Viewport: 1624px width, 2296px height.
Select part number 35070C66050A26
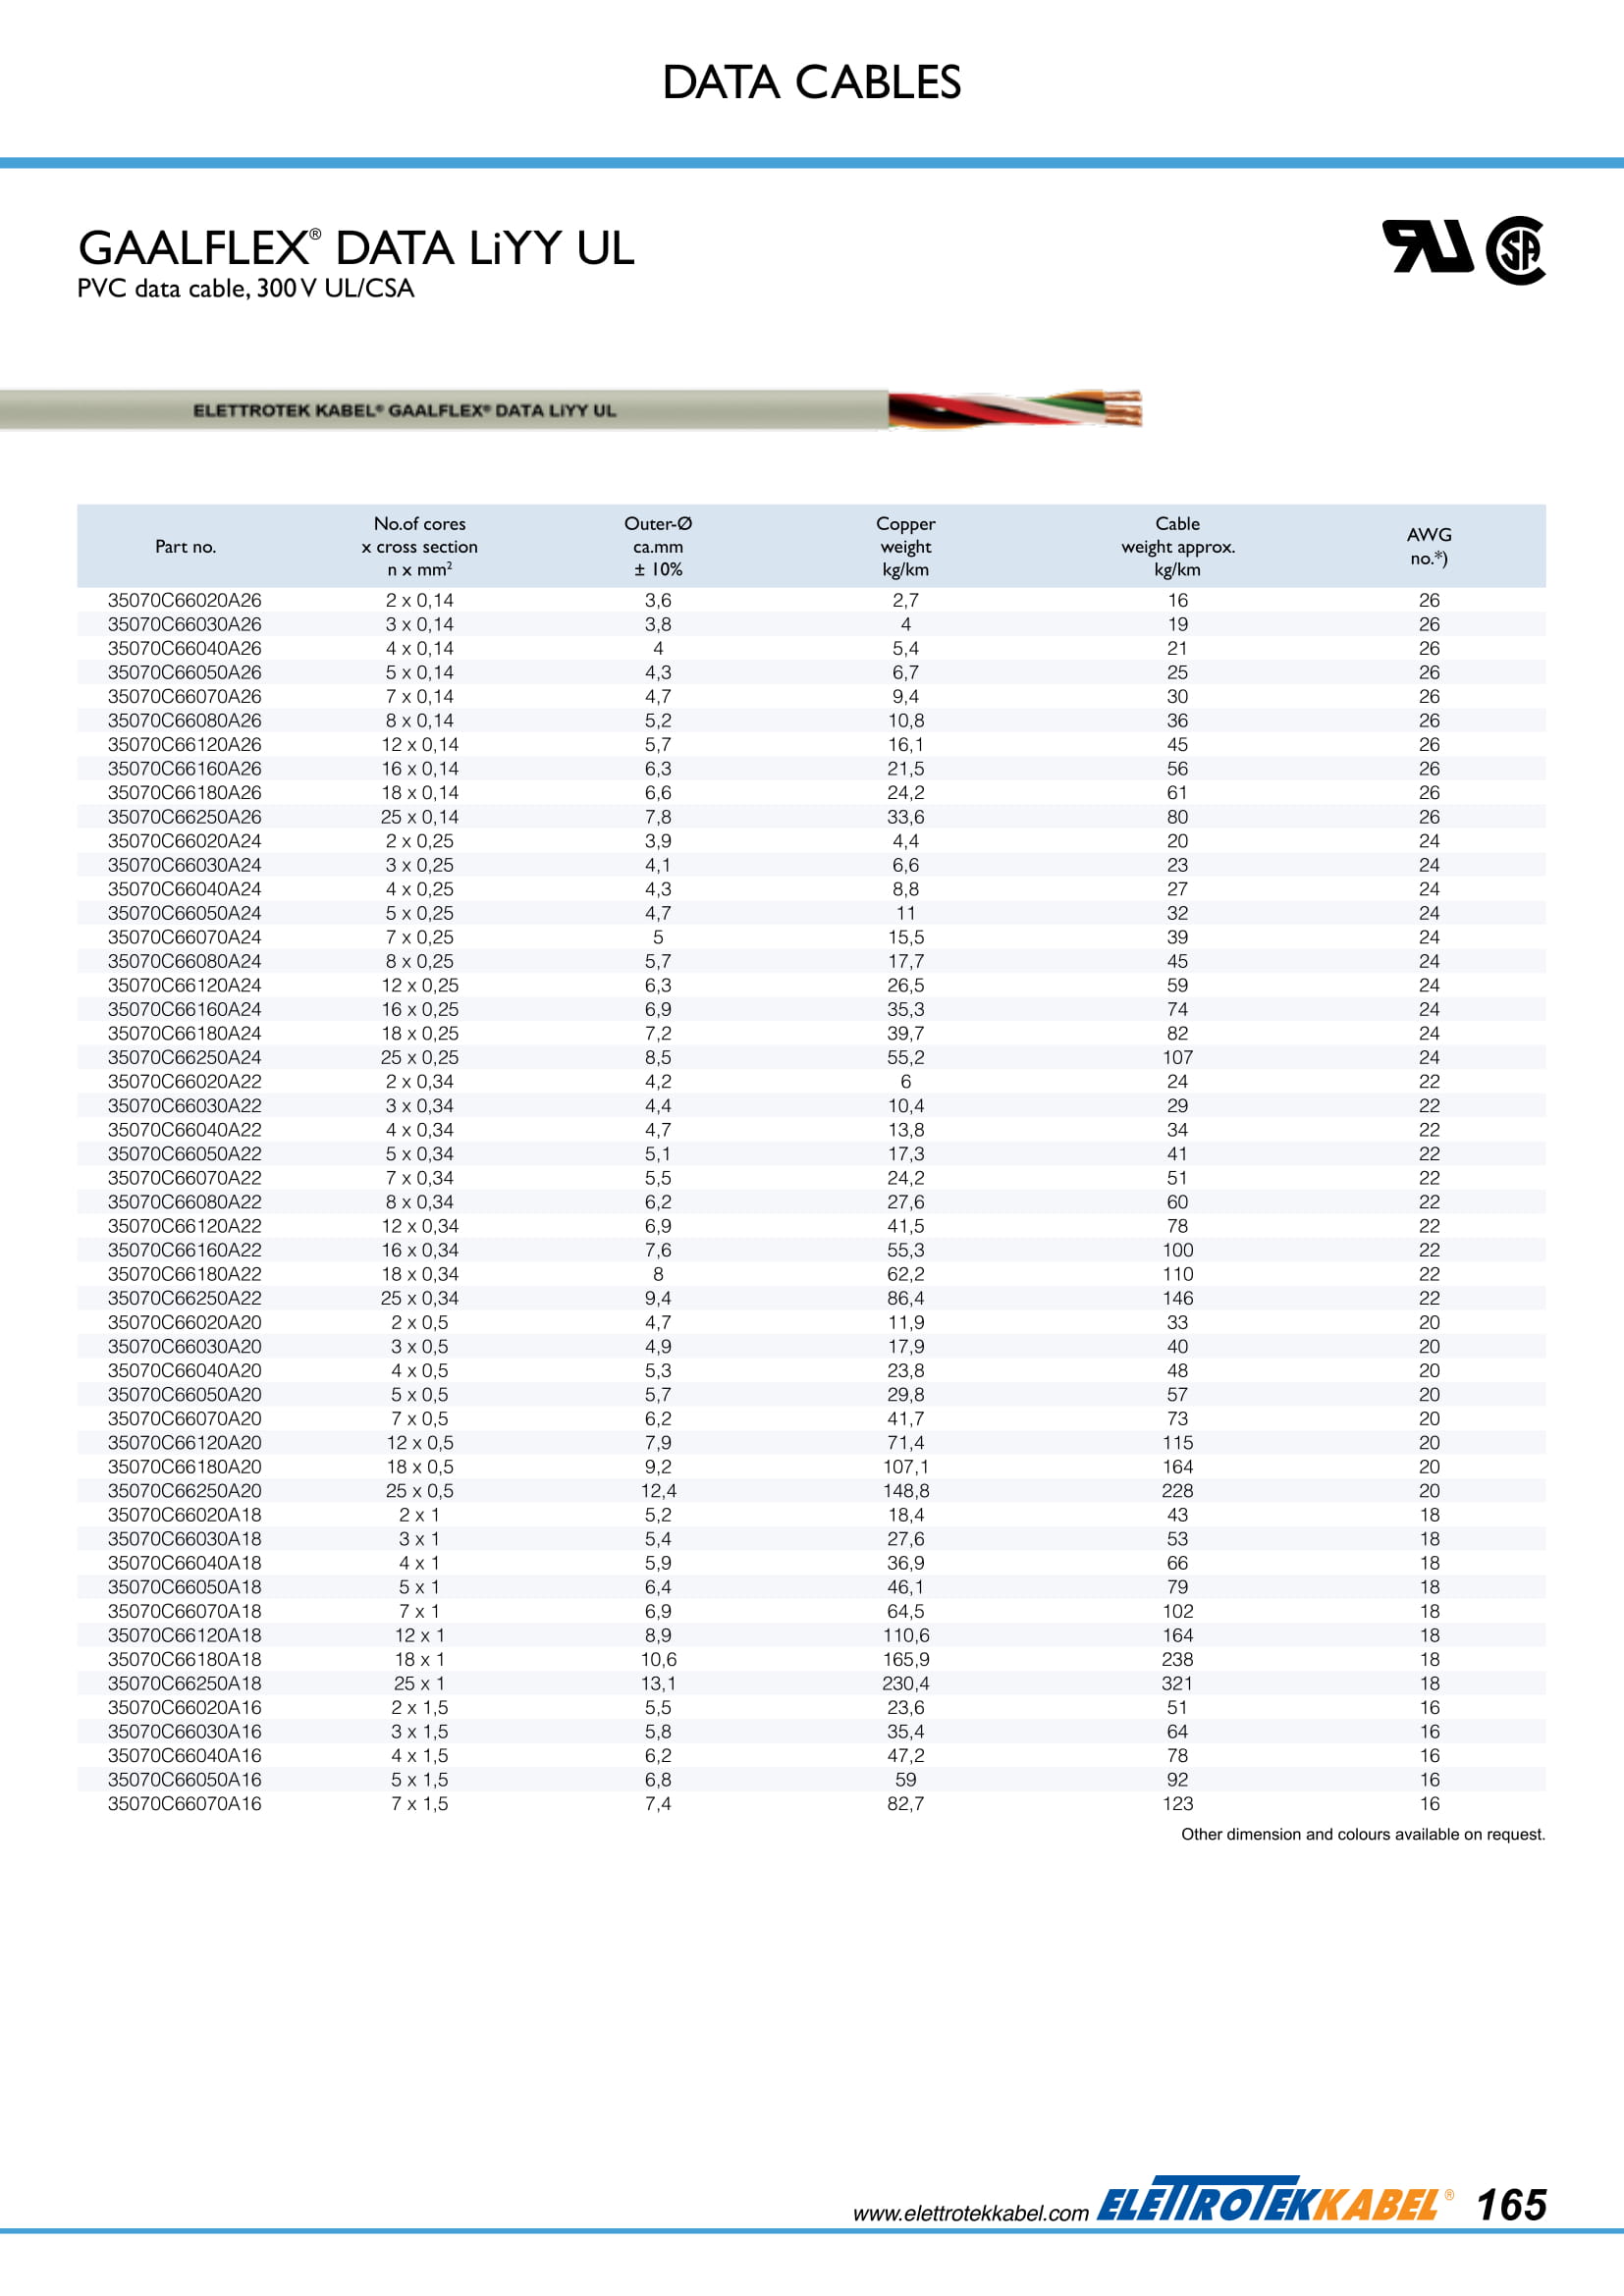tap(185, 672)
